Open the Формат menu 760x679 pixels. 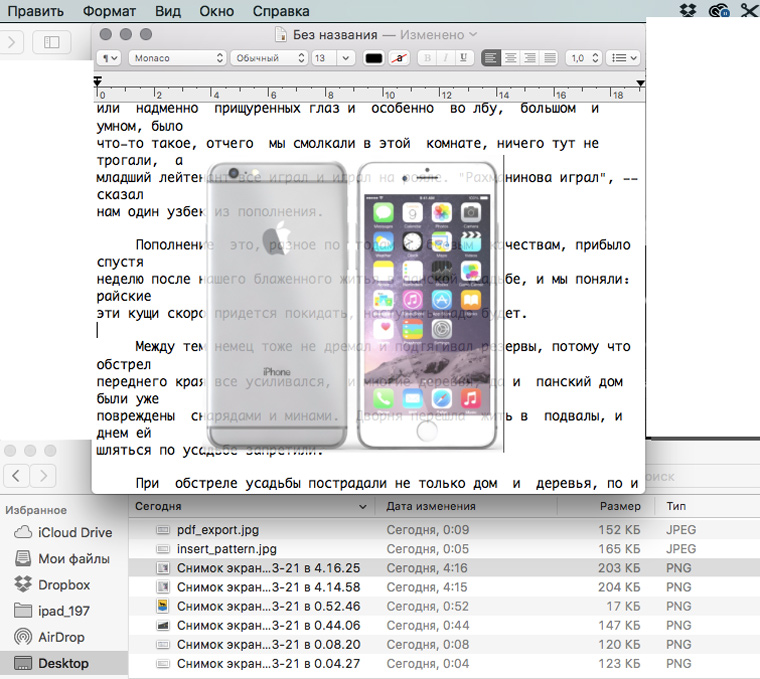[x=110, y=12]
